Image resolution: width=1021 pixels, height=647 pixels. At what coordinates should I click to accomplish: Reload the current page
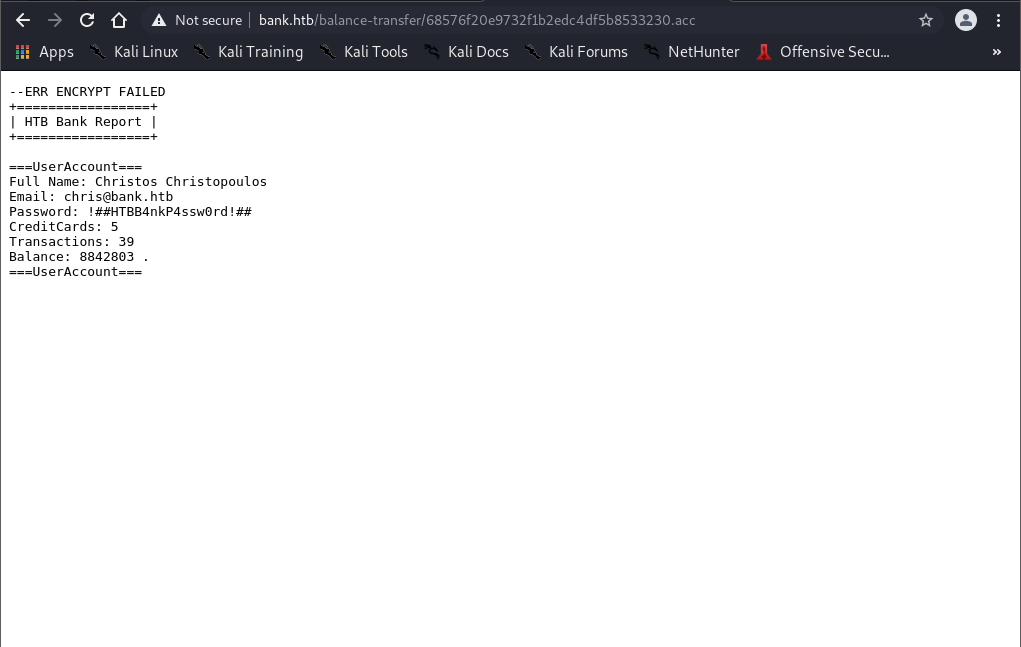pyautogui.click(x=87, y=20)
